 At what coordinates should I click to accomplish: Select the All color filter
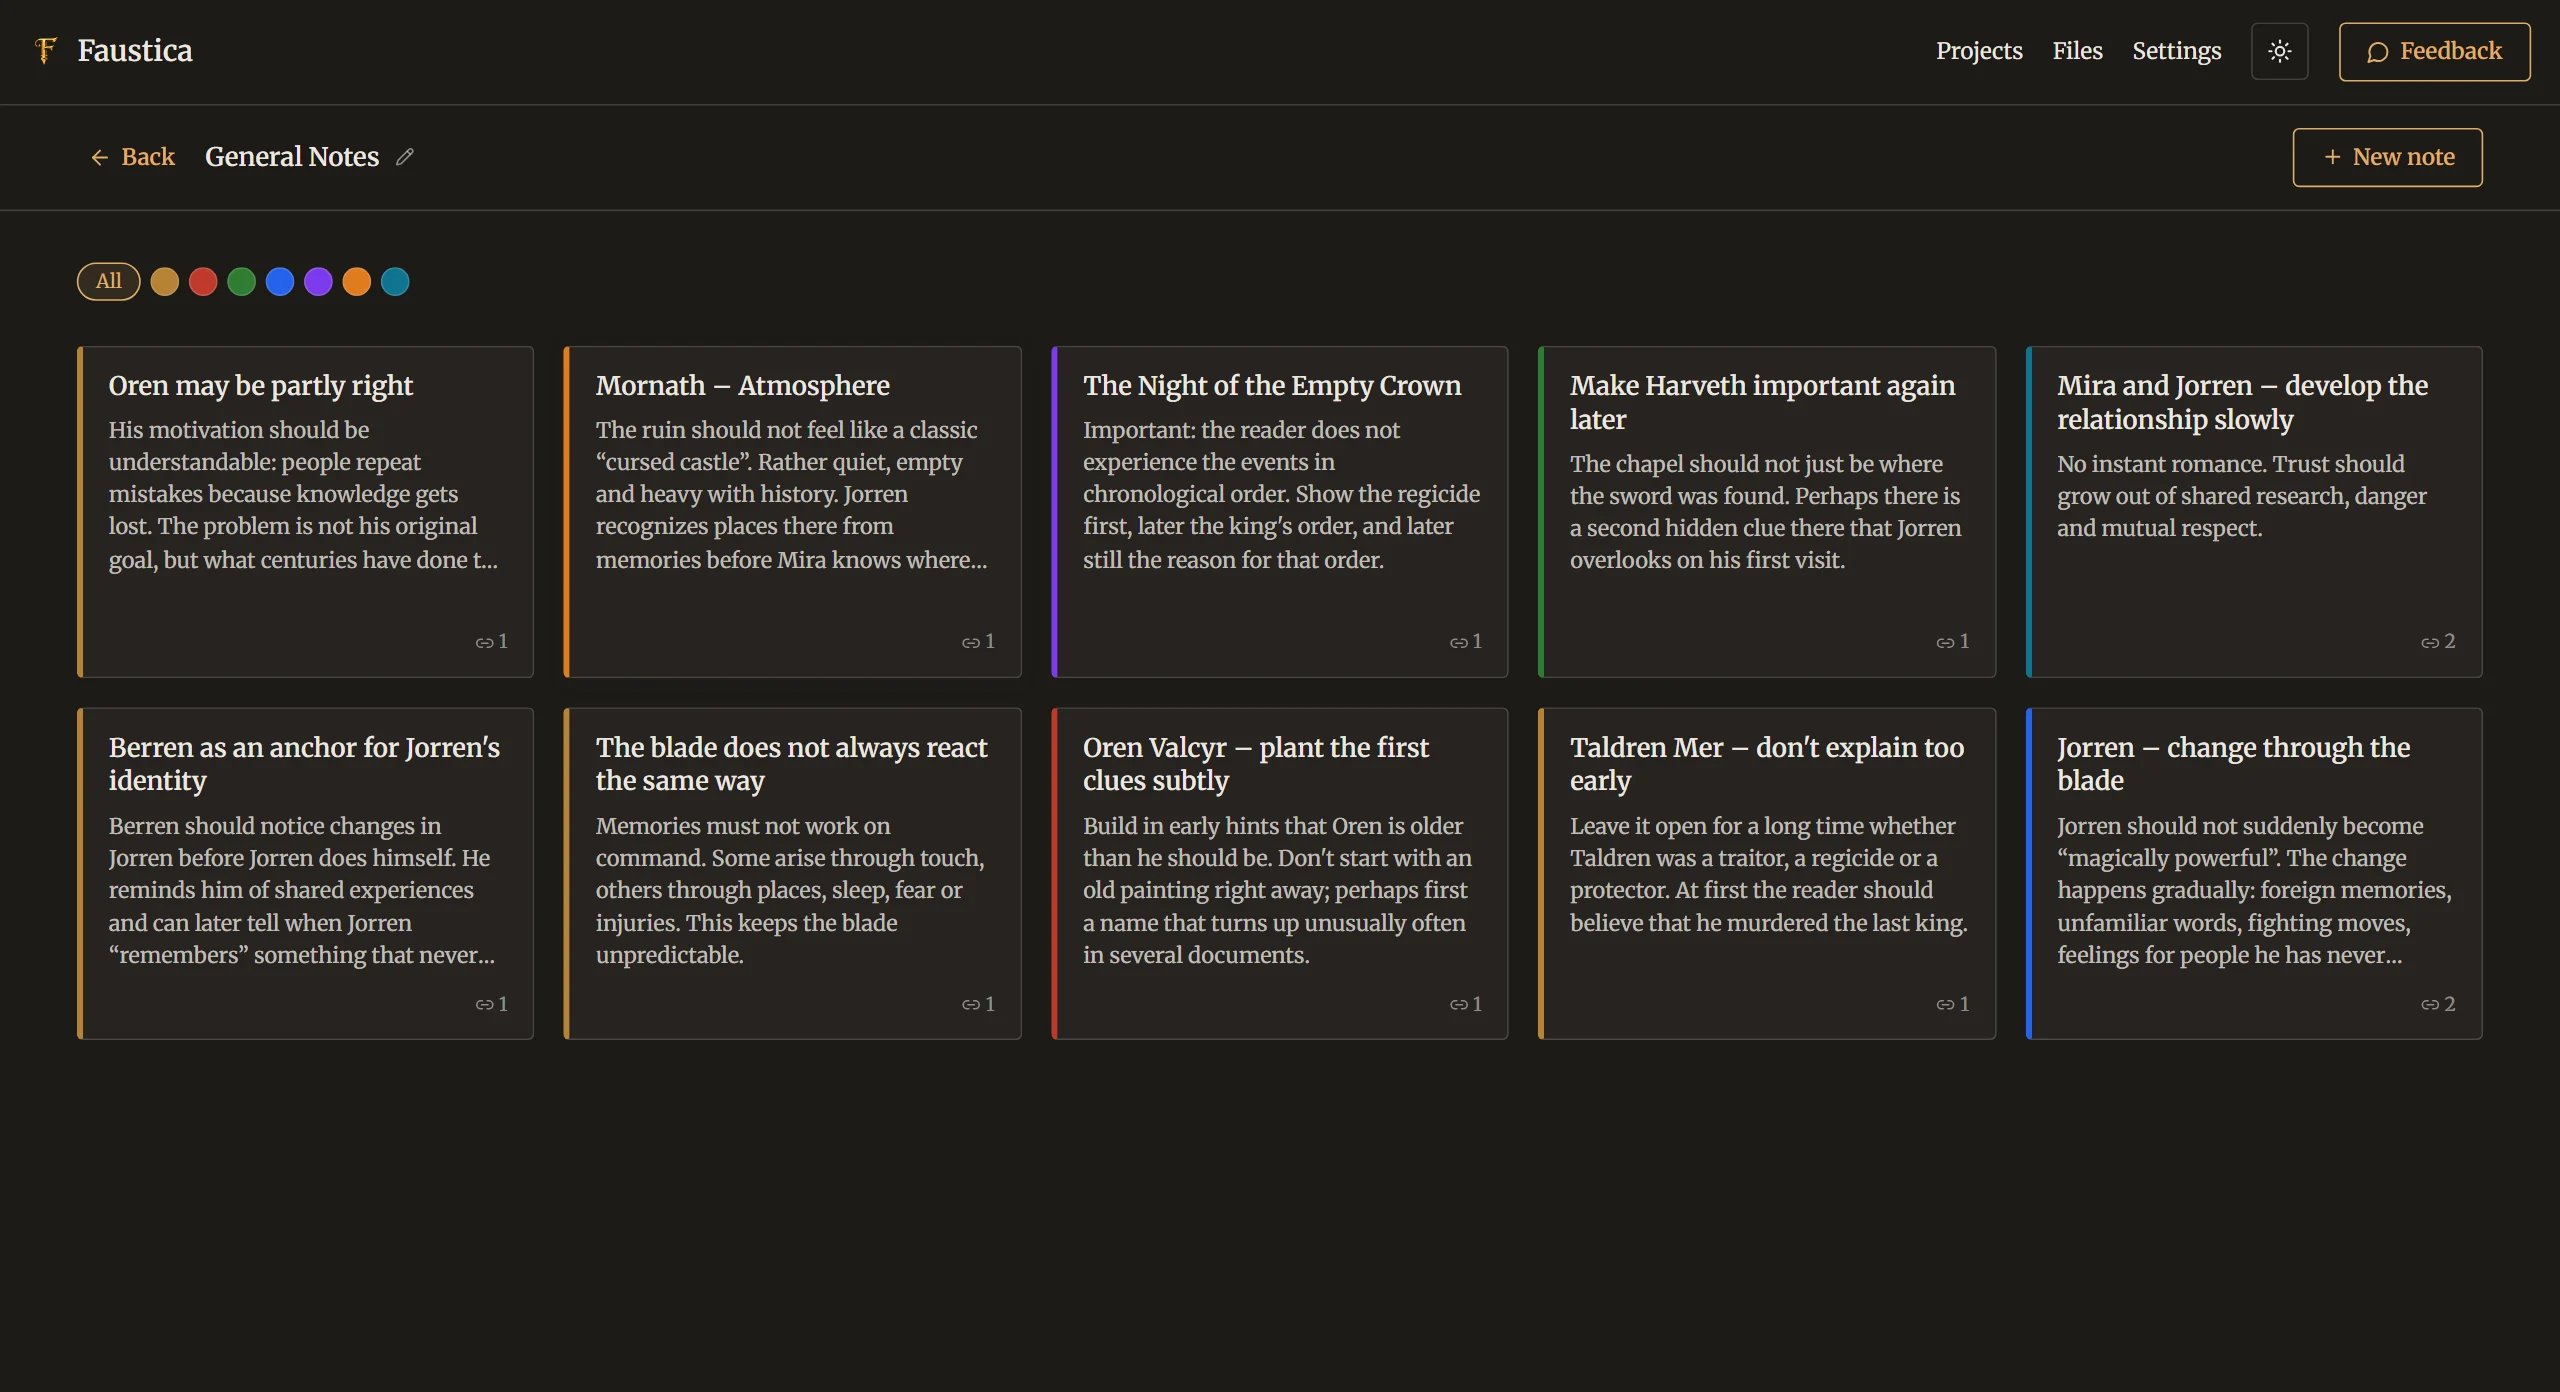click(x=108, y=281)
